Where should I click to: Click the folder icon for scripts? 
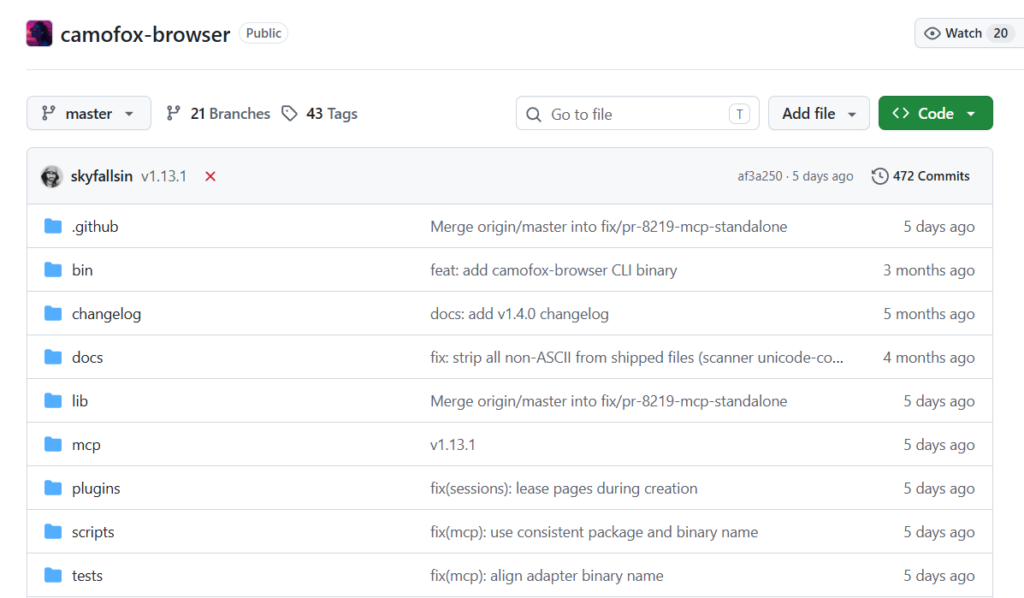(53, 532)
